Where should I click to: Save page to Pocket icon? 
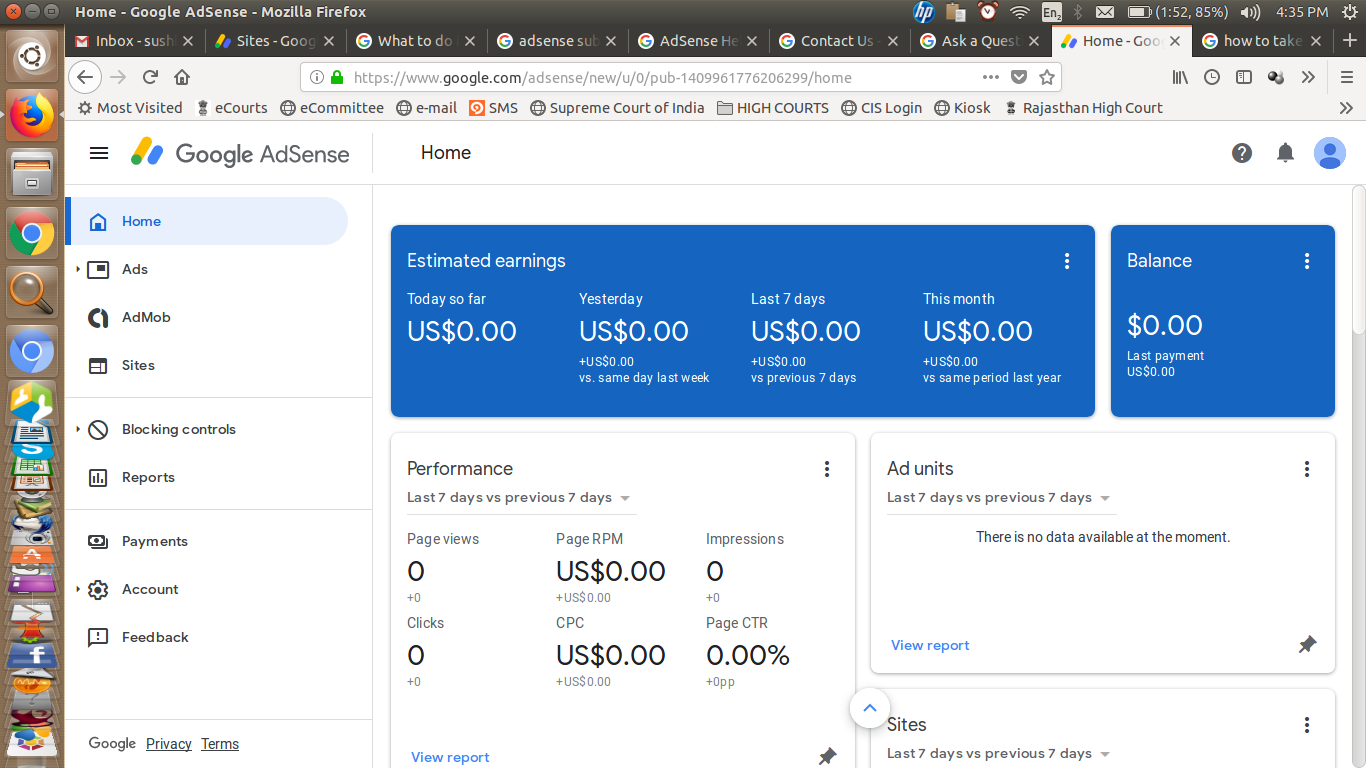pyautogui.click(x=1019, y=77)
